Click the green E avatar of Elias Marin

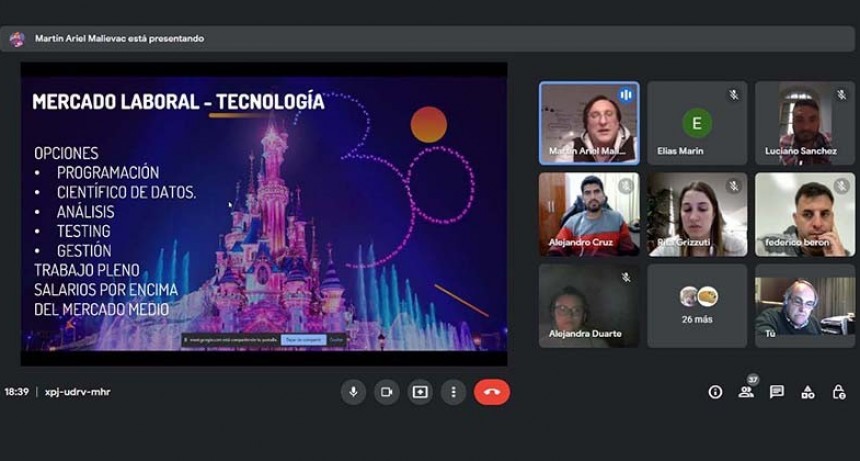click(697, 123)
